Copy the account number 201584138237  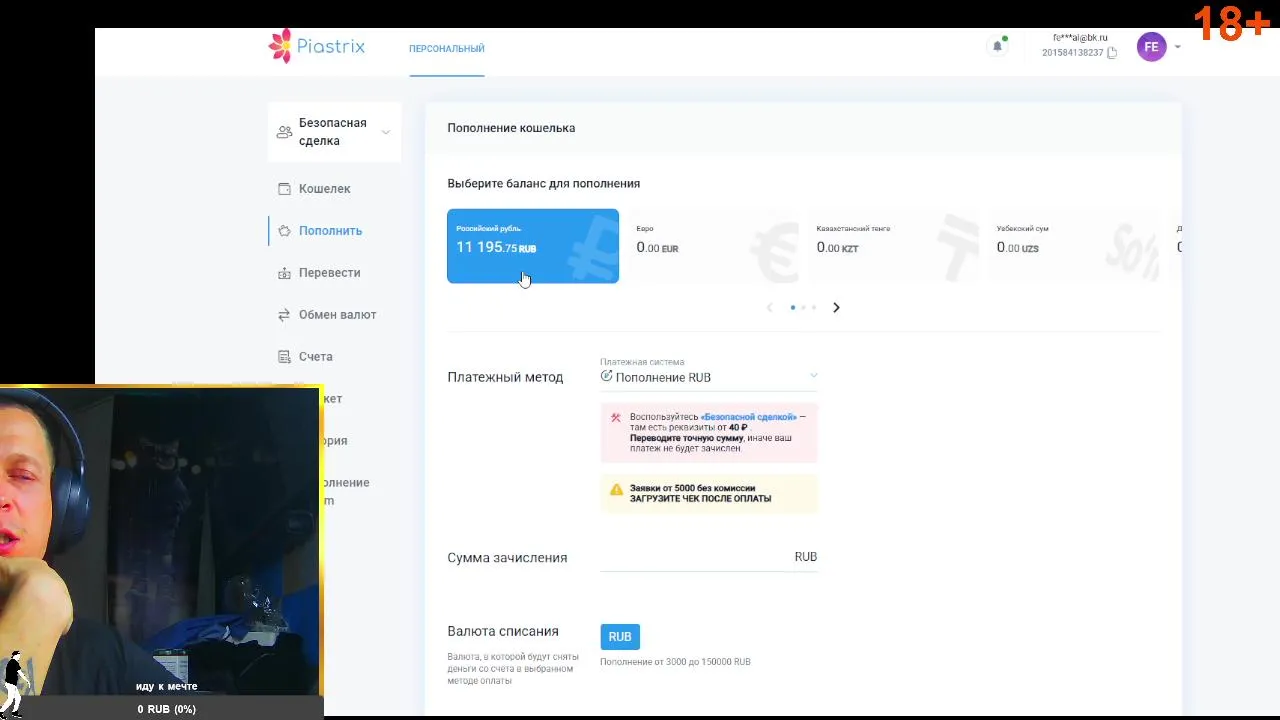[x=1112, y=53]
